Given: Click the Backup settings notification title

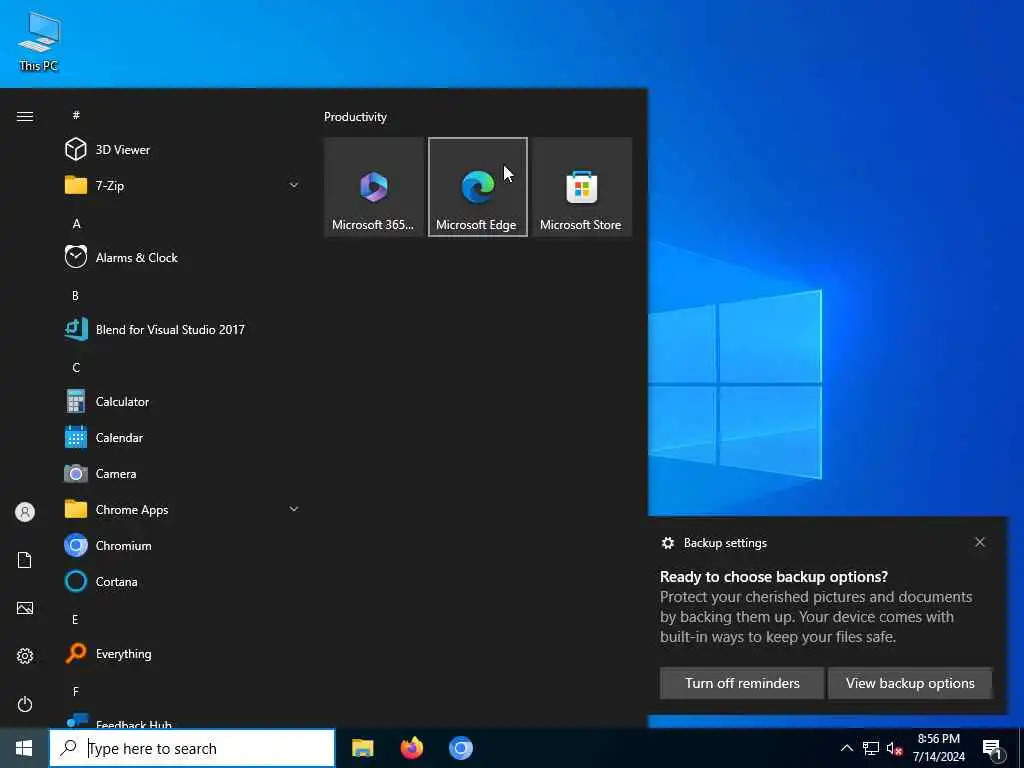Looking at the screenshot, I should pyautogui.click(x=725, y=543).
